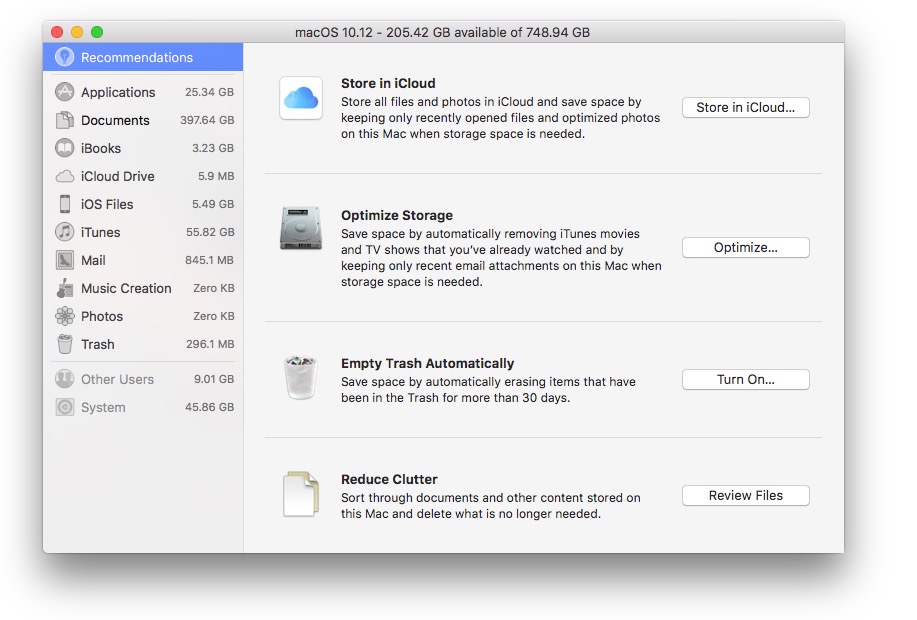Turn On empty trash automatically
This screenshot has width=917, height=620.
(745, 380)
